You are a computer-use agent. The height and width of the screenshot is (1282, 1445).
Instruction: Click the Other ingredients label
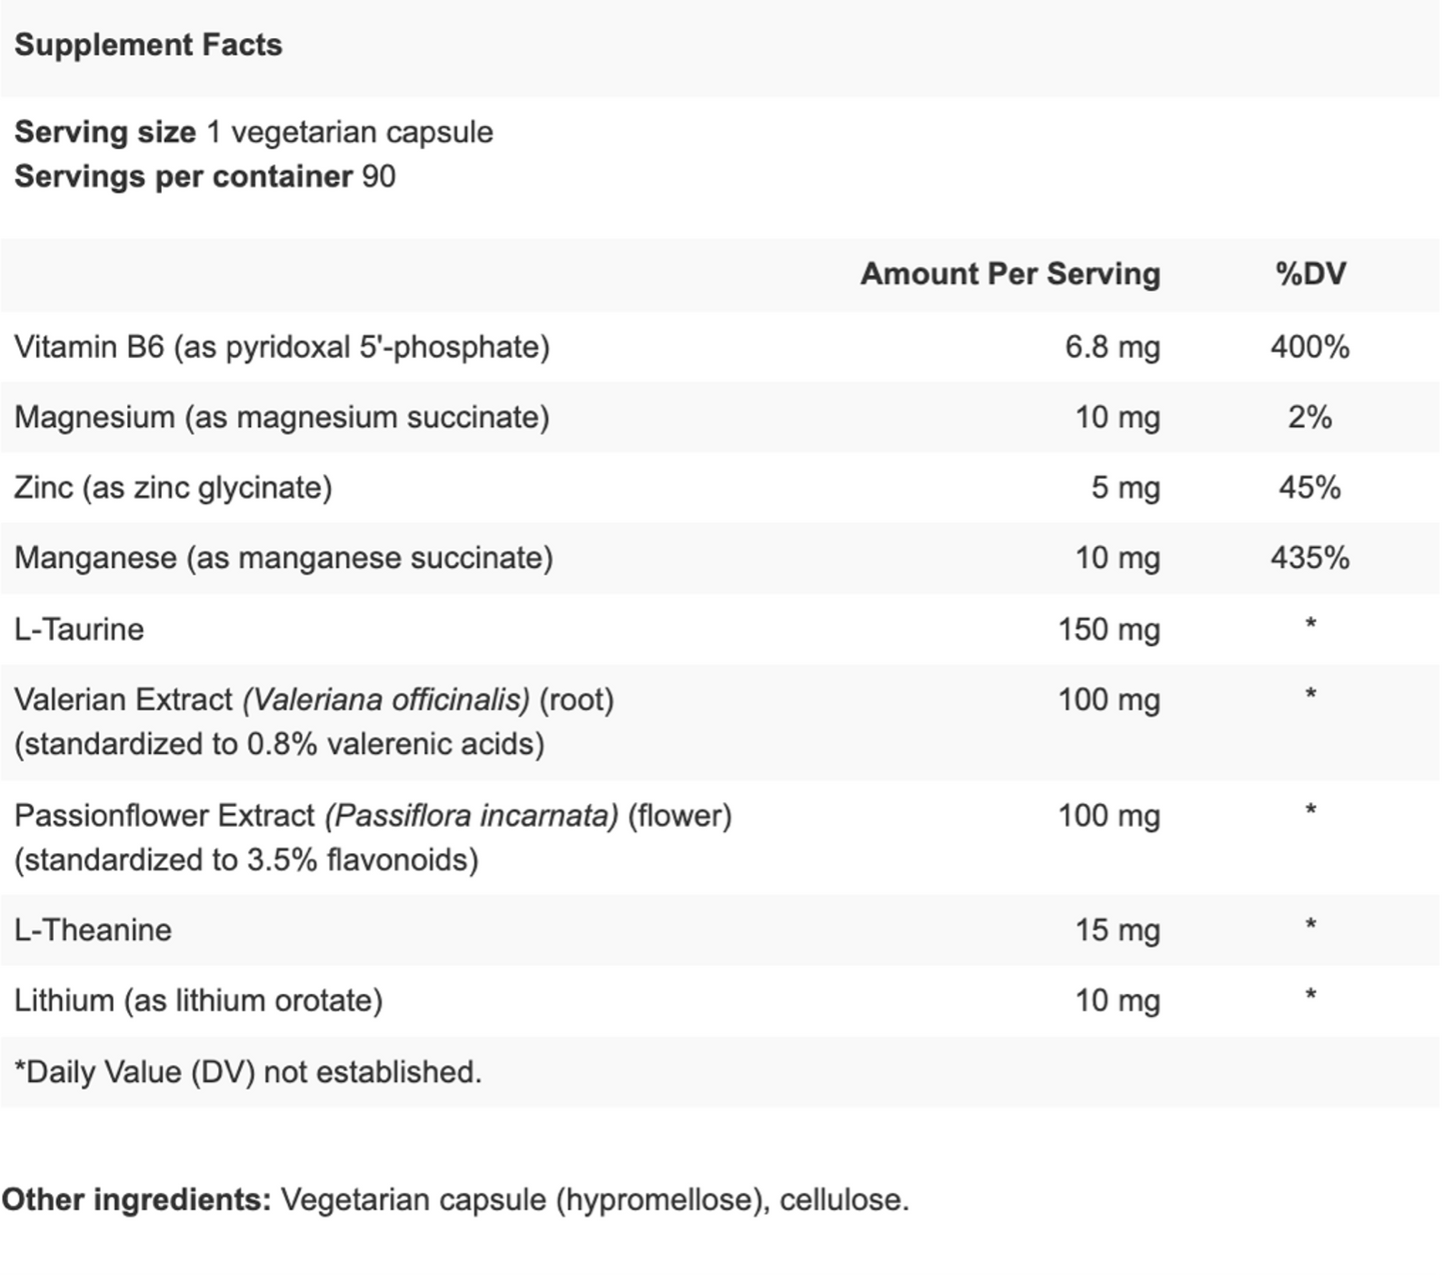tap(137, 1199)
